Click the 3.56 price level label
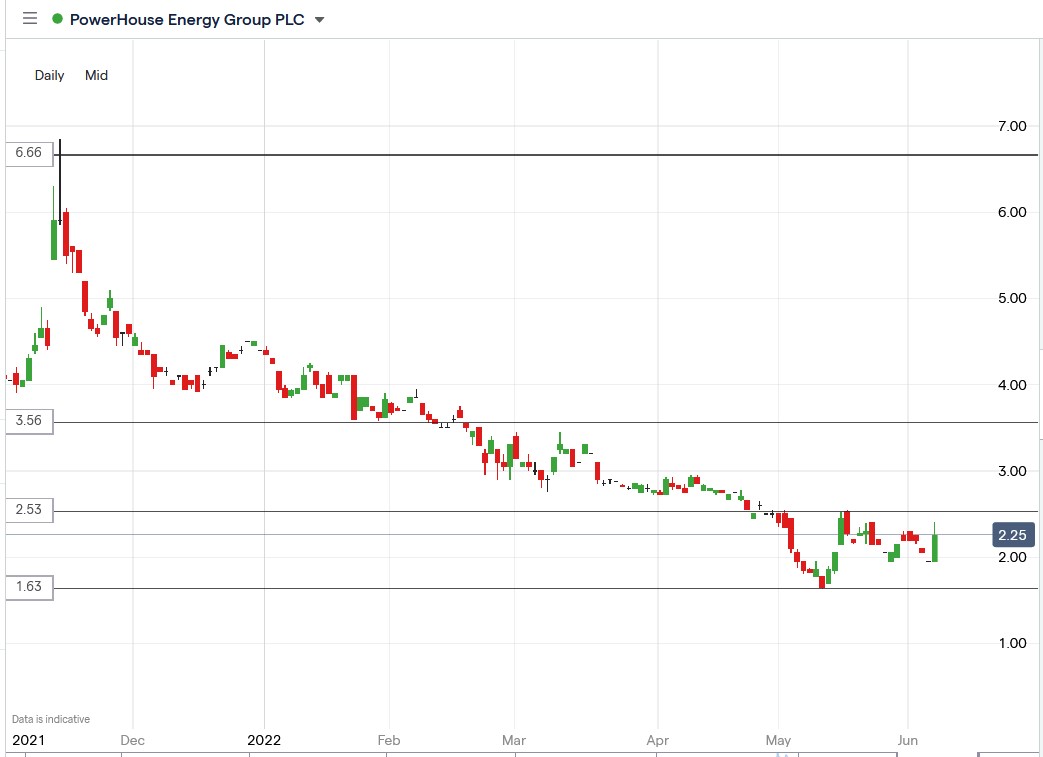Screen dimensions: 1043x757 27,421
